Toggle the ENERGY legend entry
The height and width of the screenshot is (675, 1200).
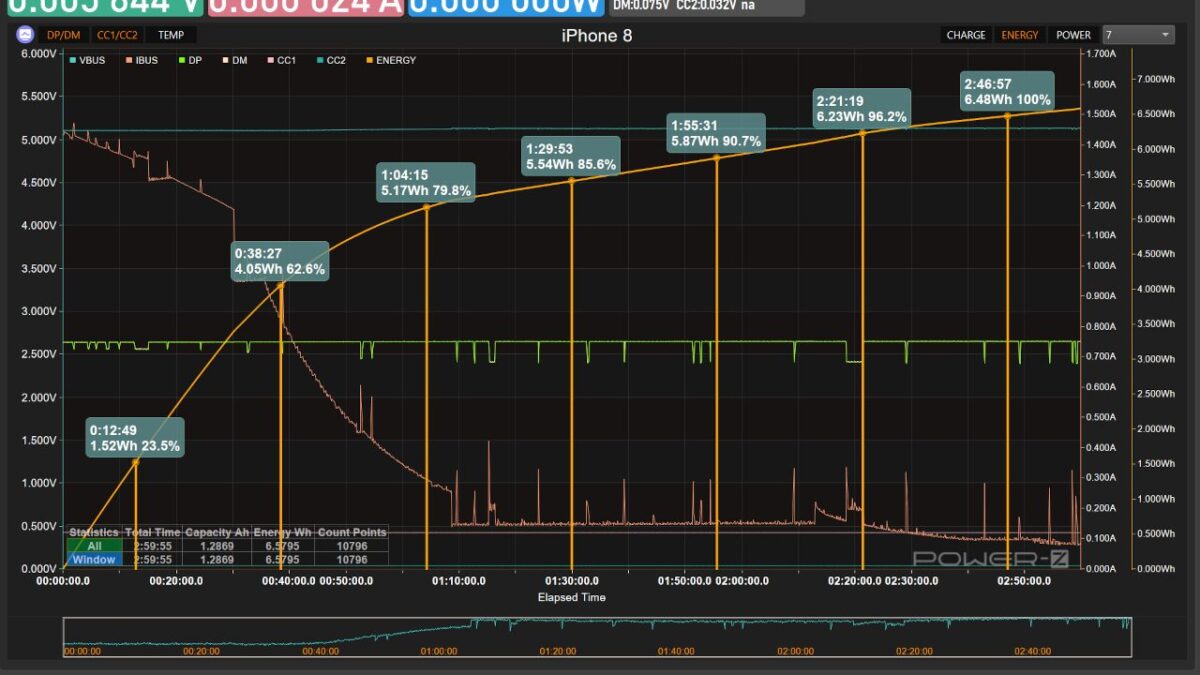pos(390,60)
